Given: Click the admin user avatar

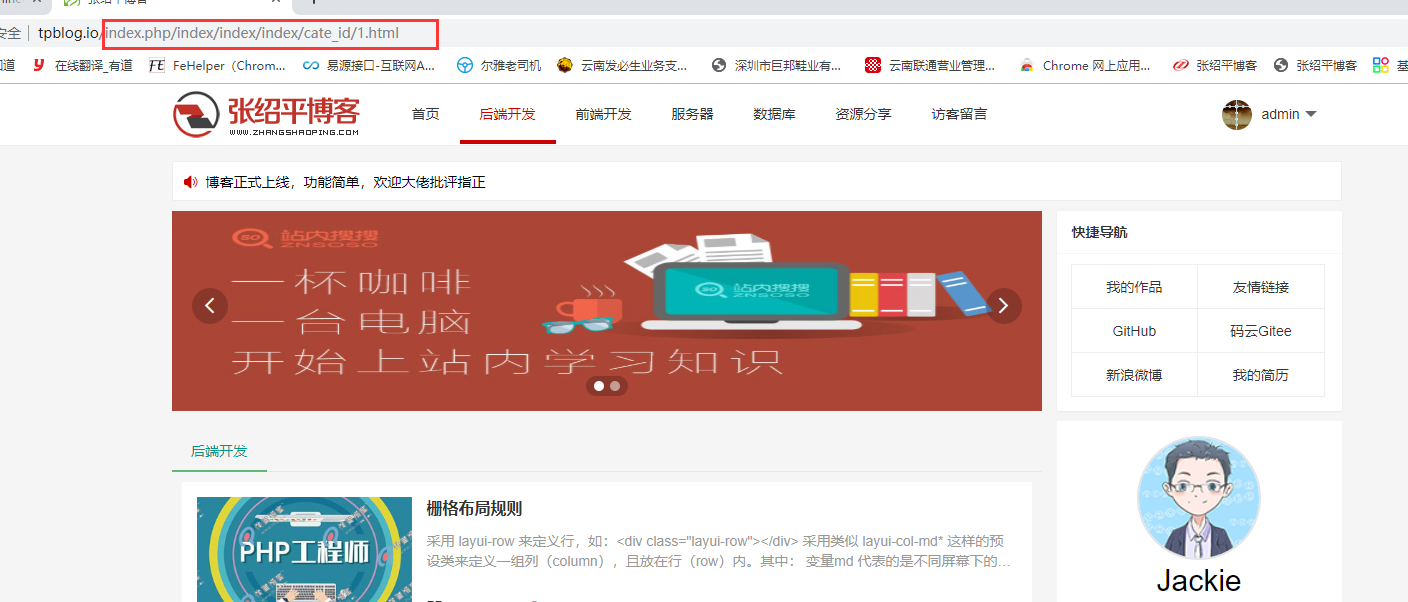Looking at the screenshot, I should click(1237, 114).
